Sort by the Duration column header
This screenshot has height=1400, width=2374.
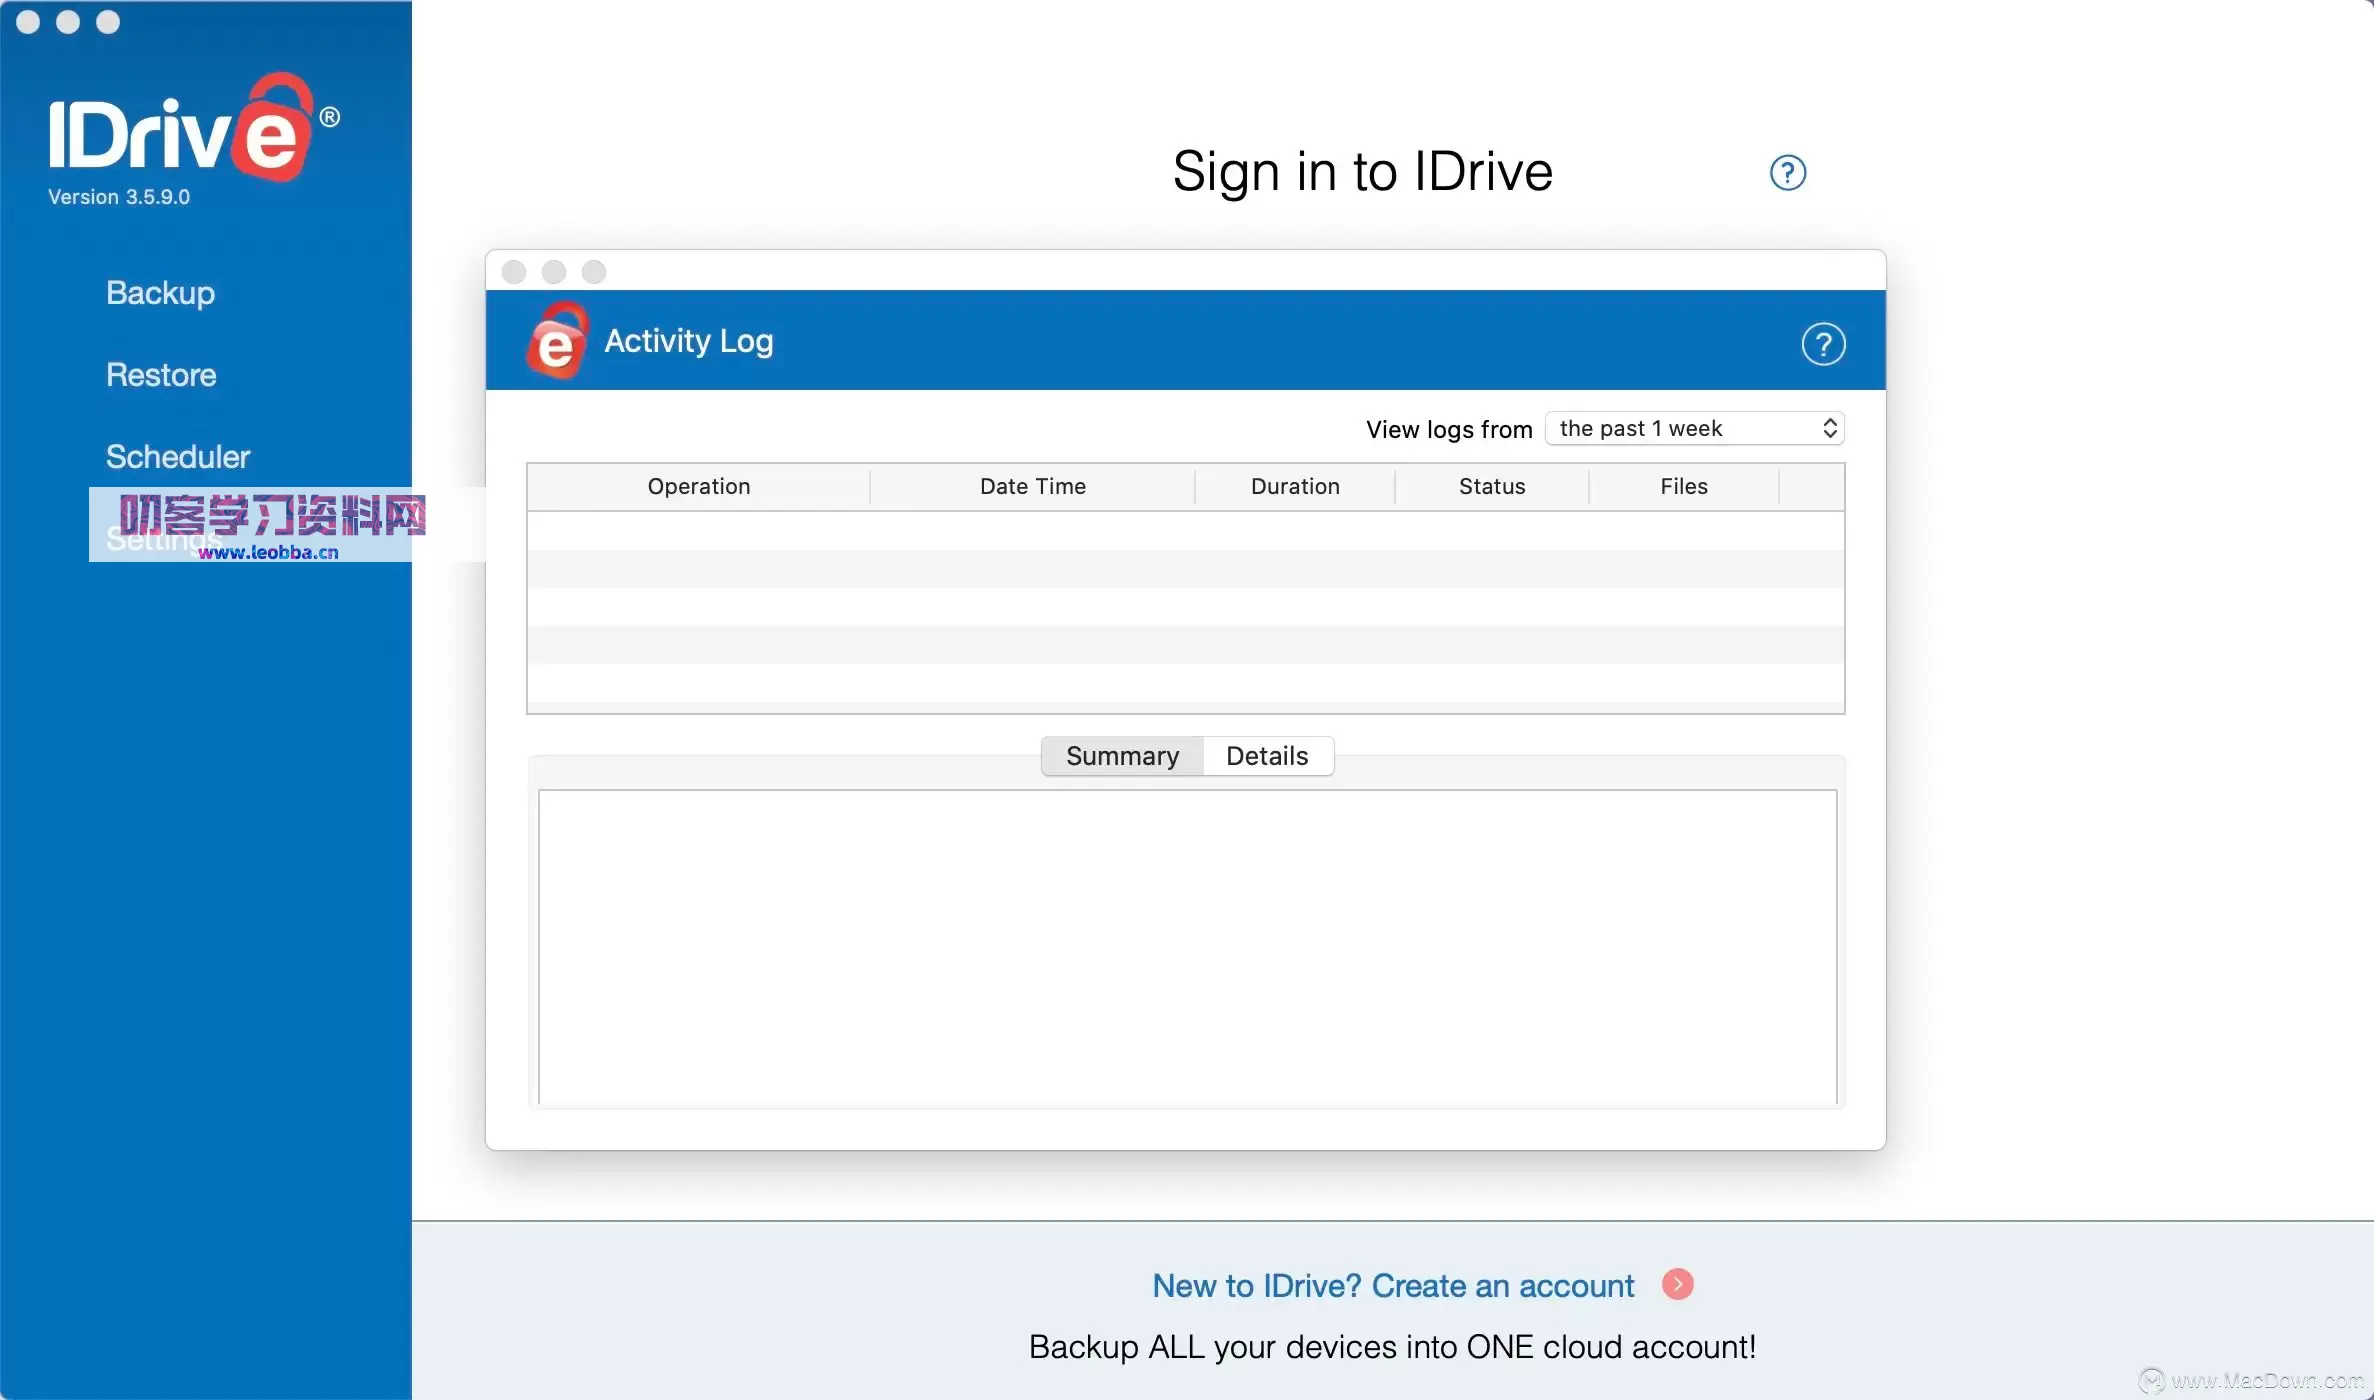(x=1295, y=487)
